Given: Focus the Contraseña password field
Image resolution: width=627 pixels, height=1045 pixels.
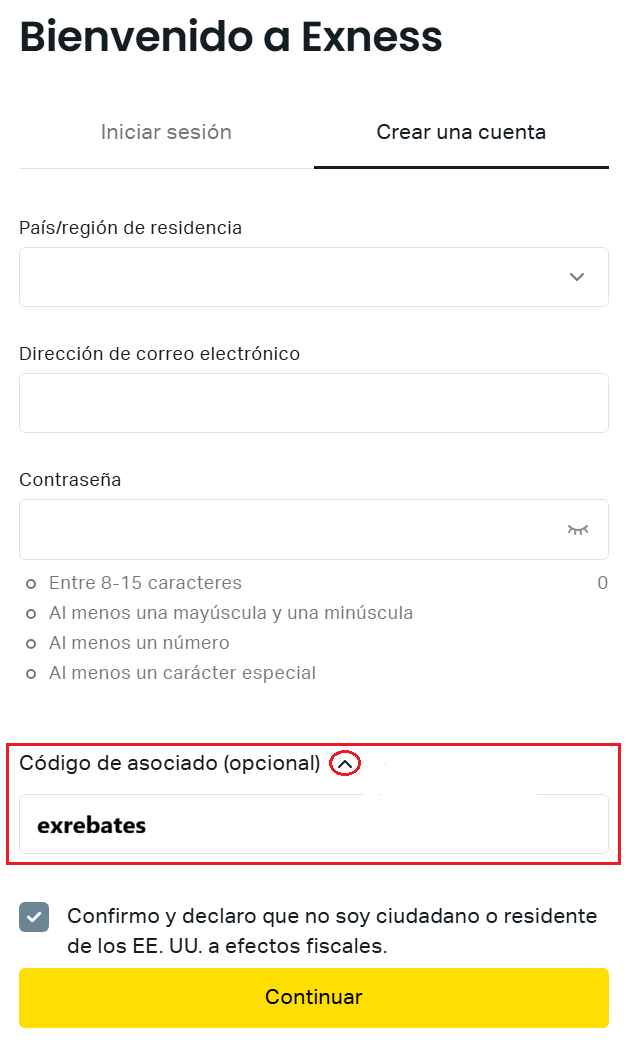Looking at the screenshot, I should [290, 529].
